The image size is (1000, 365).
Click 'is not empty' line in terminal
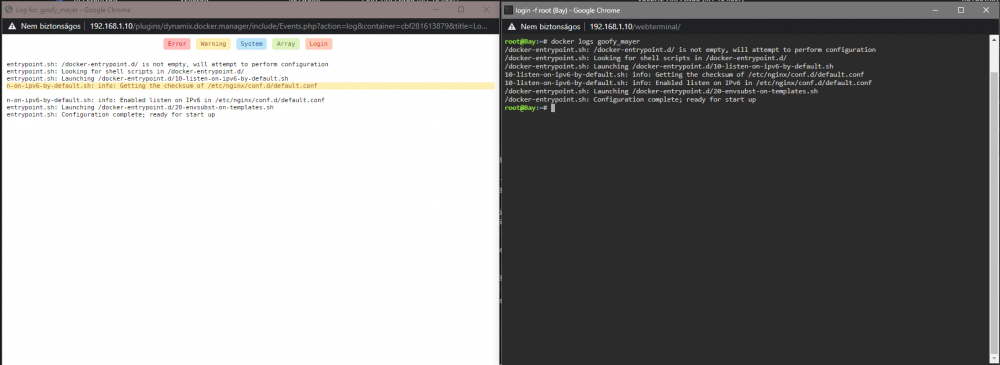[x=690, y=49]
